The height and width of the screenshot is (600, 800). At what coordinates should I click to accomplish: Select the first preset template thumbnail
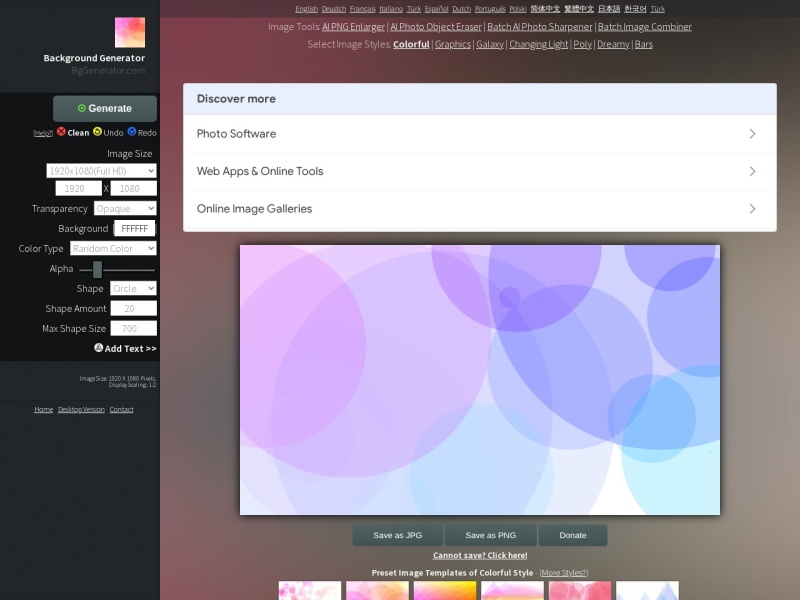[310, 590]
